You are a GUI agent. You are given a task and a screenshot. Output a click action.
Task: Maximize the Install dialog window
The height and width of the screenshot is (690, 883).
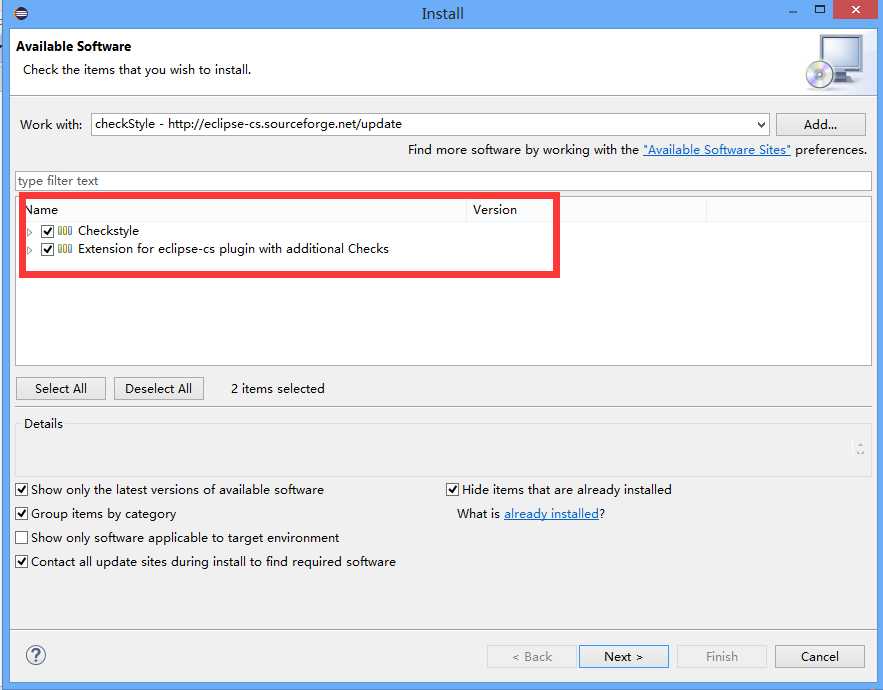pyautogui.click(x=820, y=10)
